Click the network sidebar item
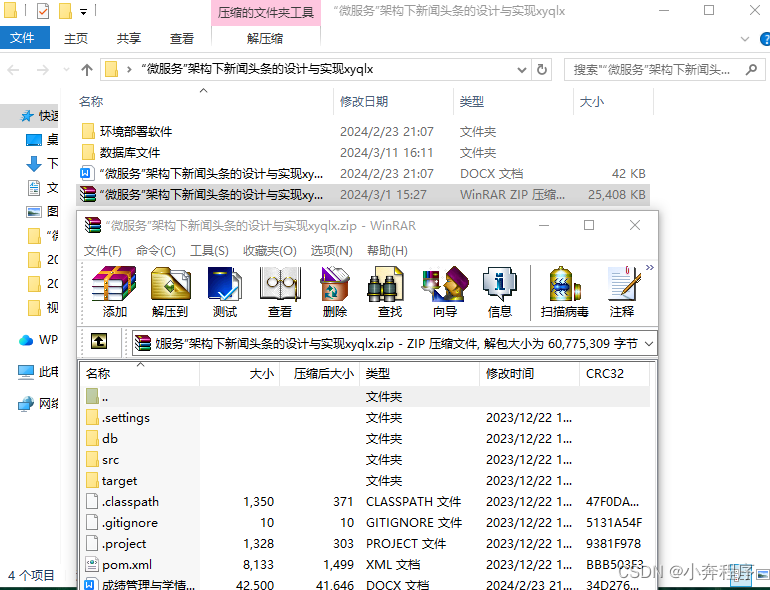Viewport: 770px width, 590px height. click(38, 404)
